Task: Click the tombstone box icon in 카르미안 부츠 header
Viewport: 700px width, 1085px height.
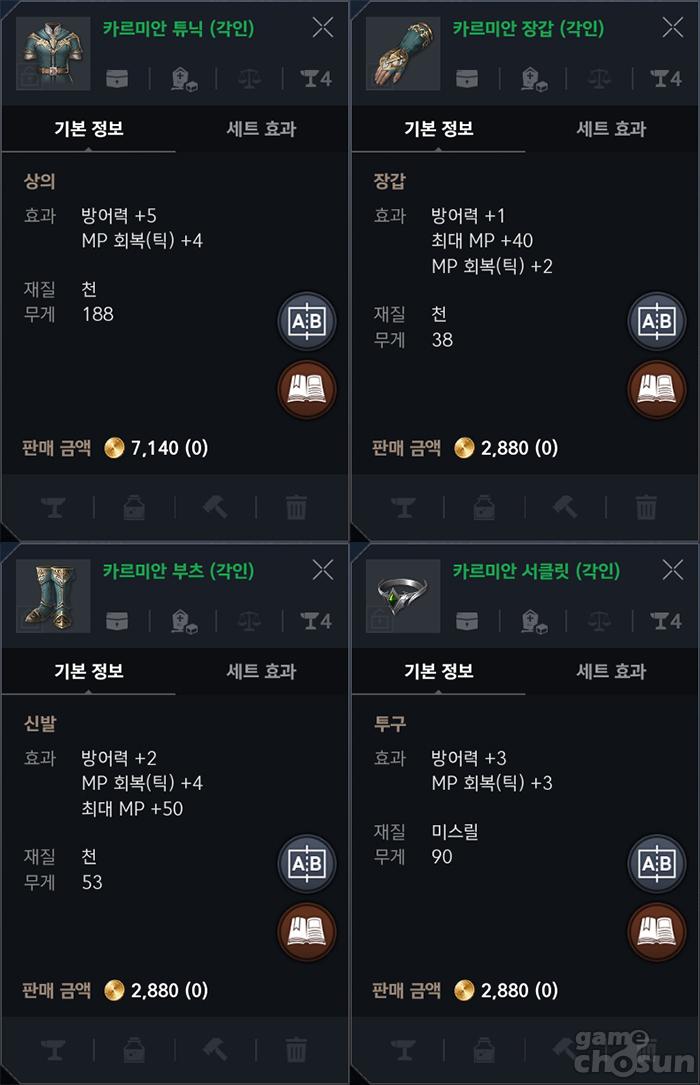Action: (185, 621)
